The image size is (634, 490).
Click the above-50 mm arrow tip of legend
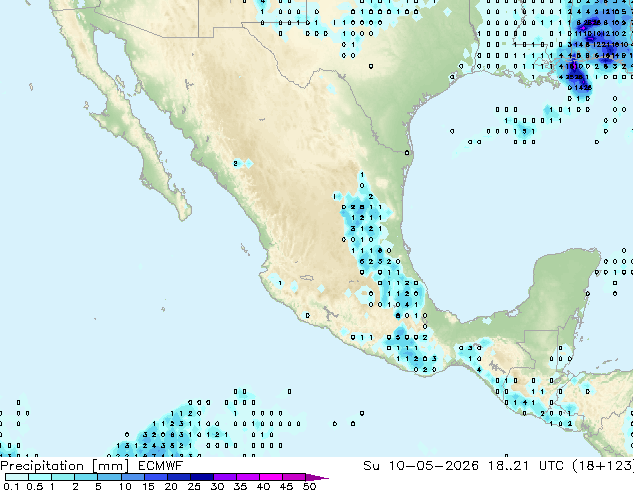317,477
